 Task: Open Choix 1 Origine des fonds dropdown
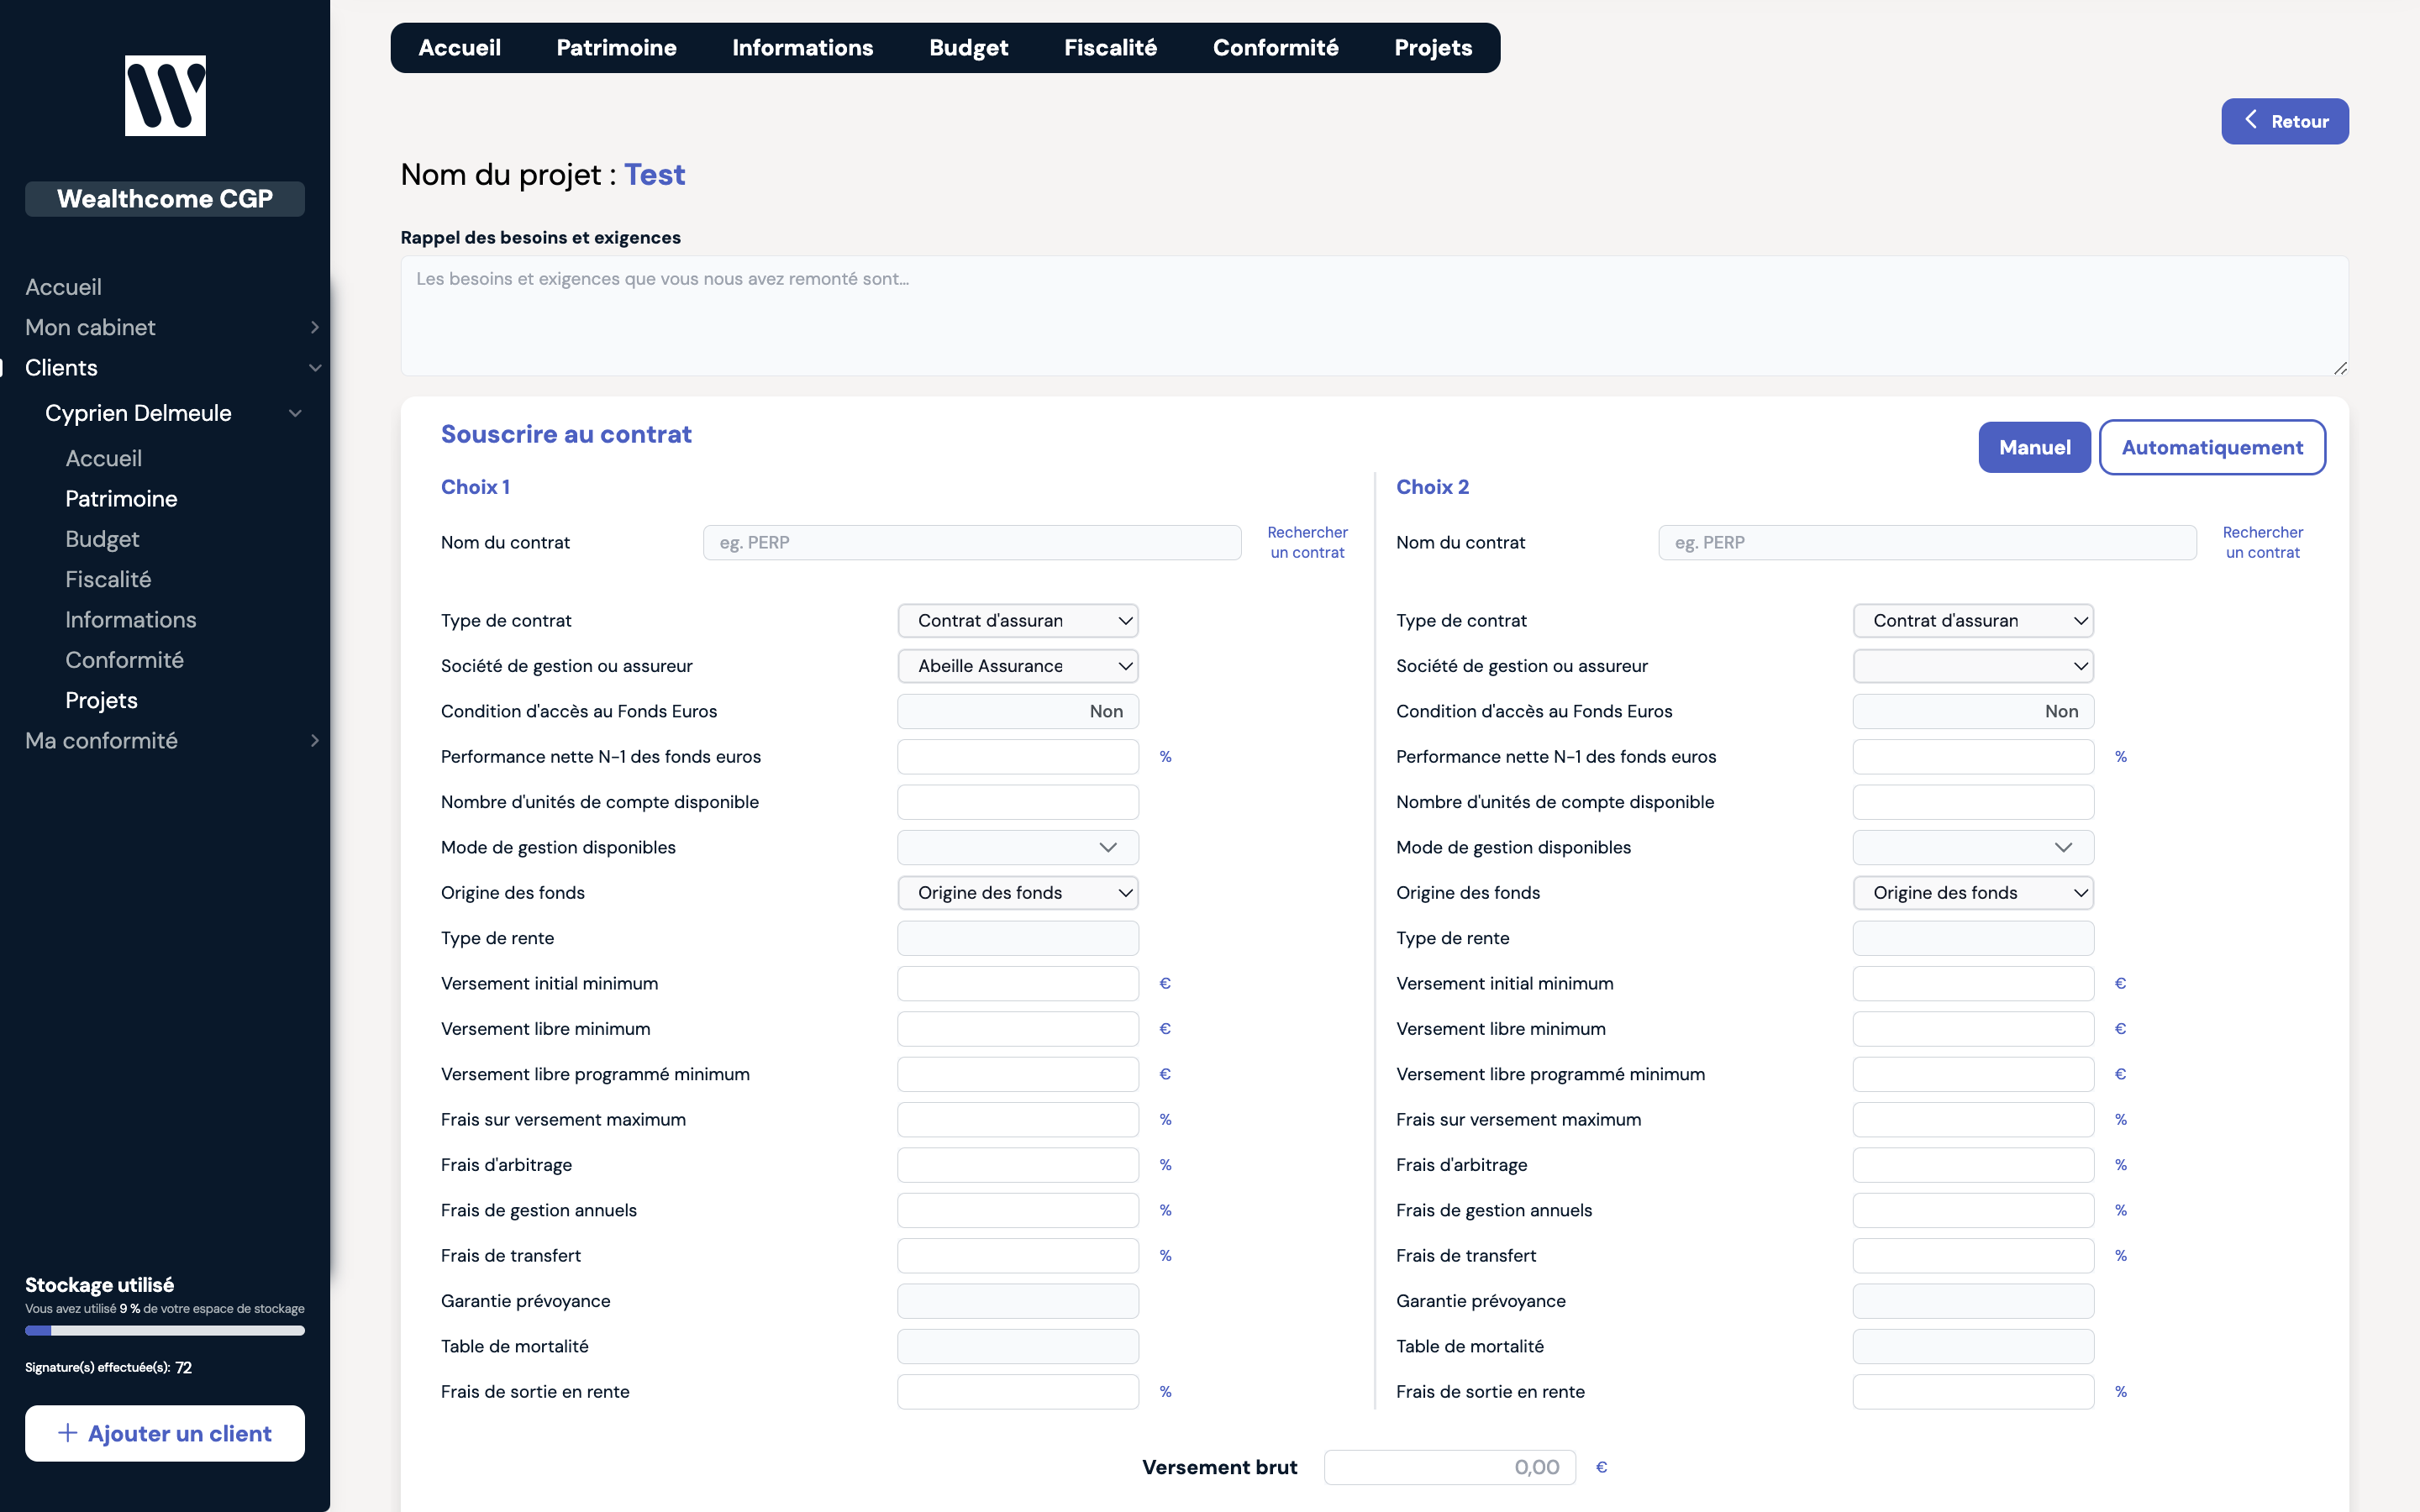coord(1018,892)
